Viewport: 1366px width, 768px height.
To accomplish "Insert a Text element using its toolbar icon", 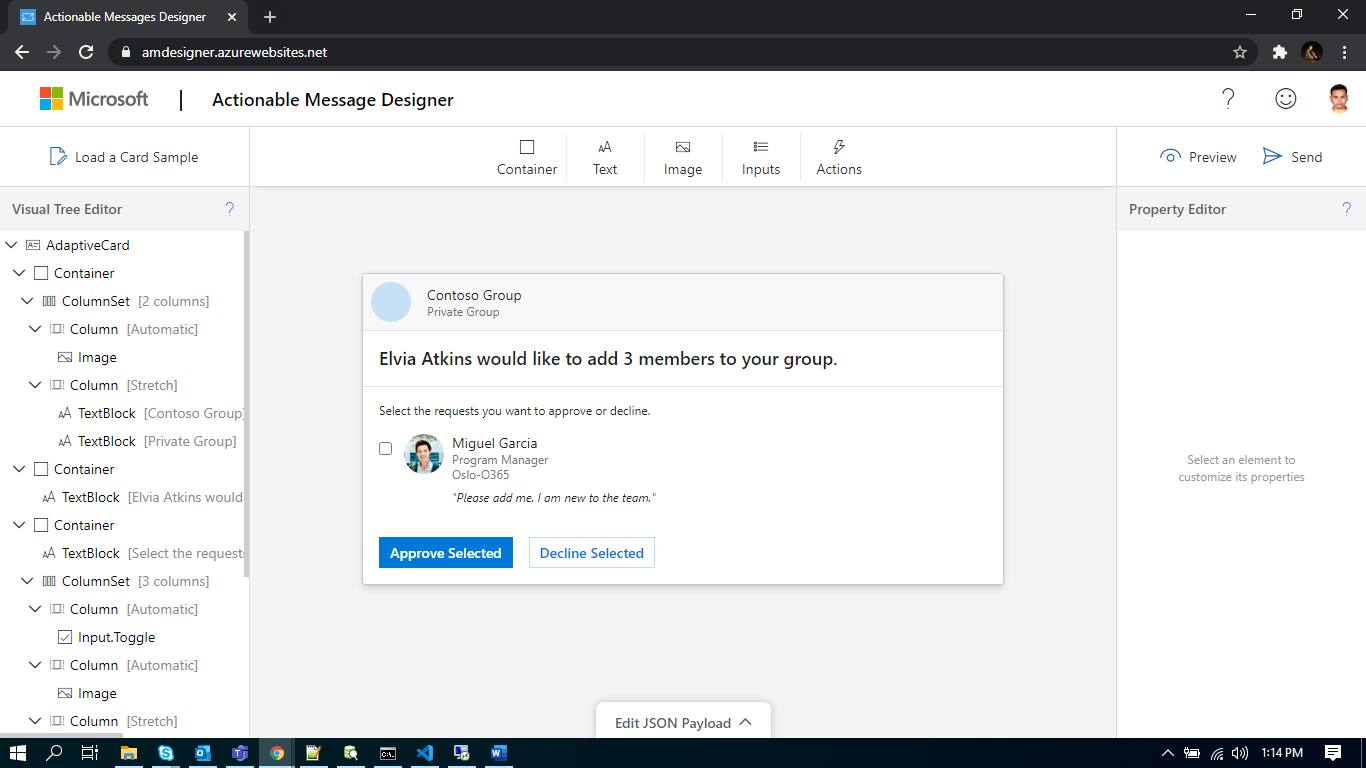I will tap(604, 156).
